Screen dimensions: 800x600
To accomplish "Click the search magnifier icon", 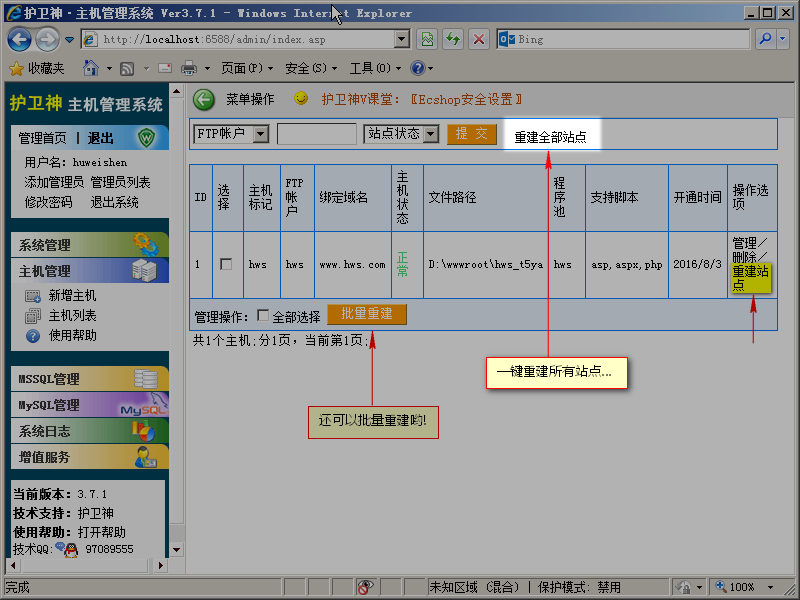I will [x=765, y=39].
